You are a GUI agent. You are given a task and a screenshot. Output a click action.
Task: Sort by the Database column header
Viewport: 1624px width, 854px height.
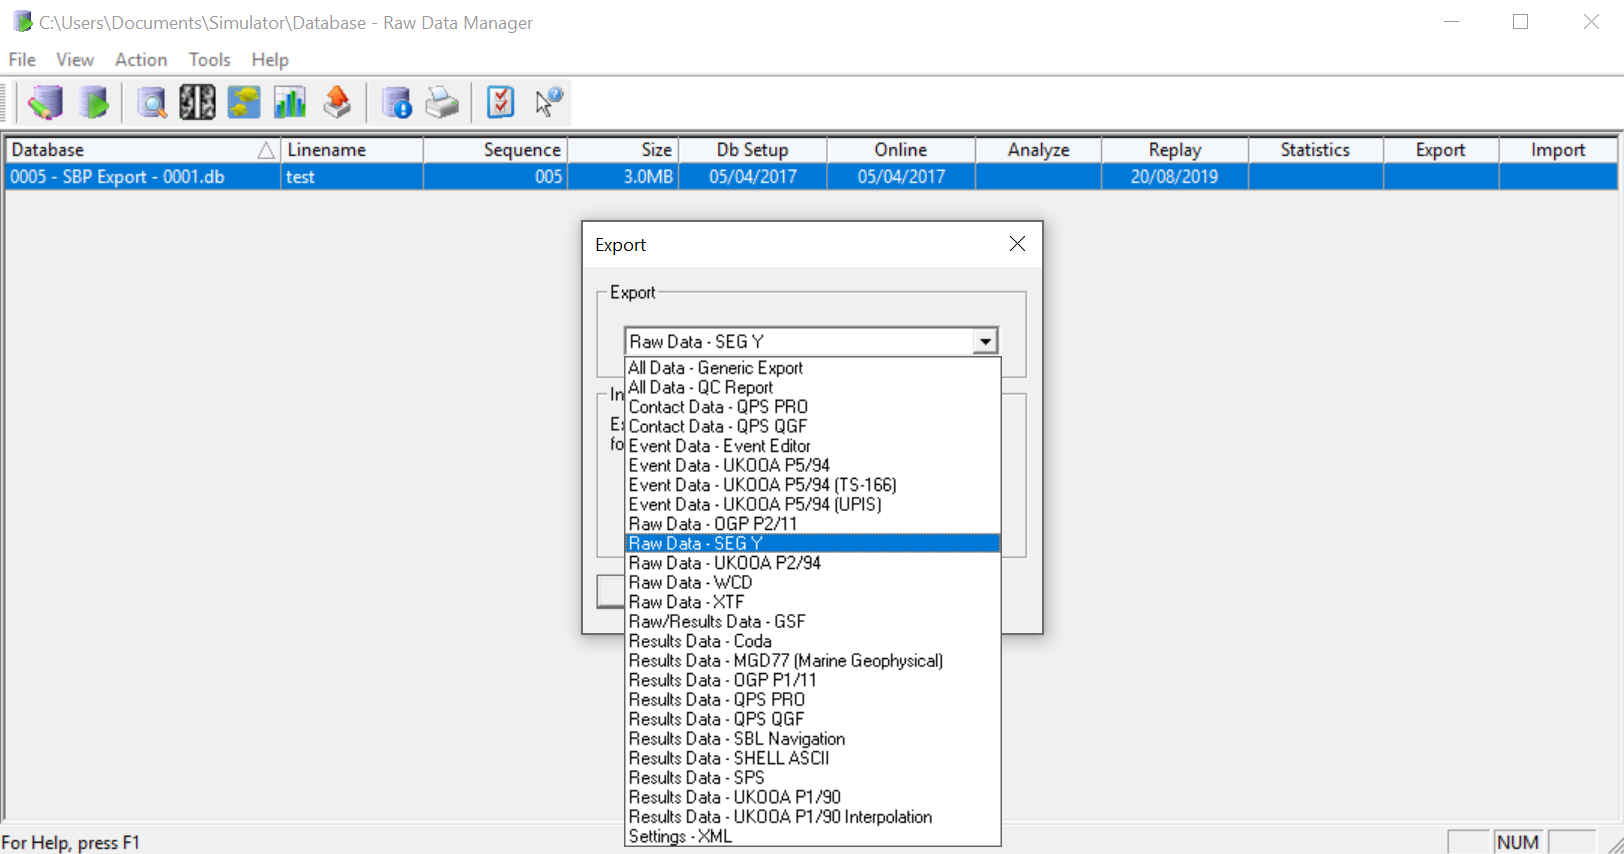pyautogui.click(x=130, y=150)
